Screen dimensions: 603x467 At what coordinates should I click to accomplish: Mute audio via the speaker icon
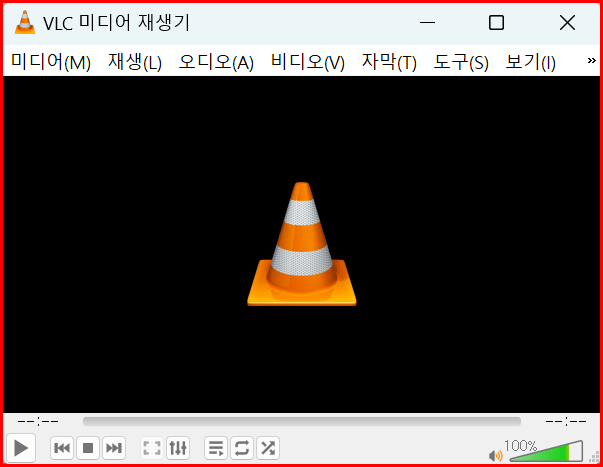click(495, 456)
